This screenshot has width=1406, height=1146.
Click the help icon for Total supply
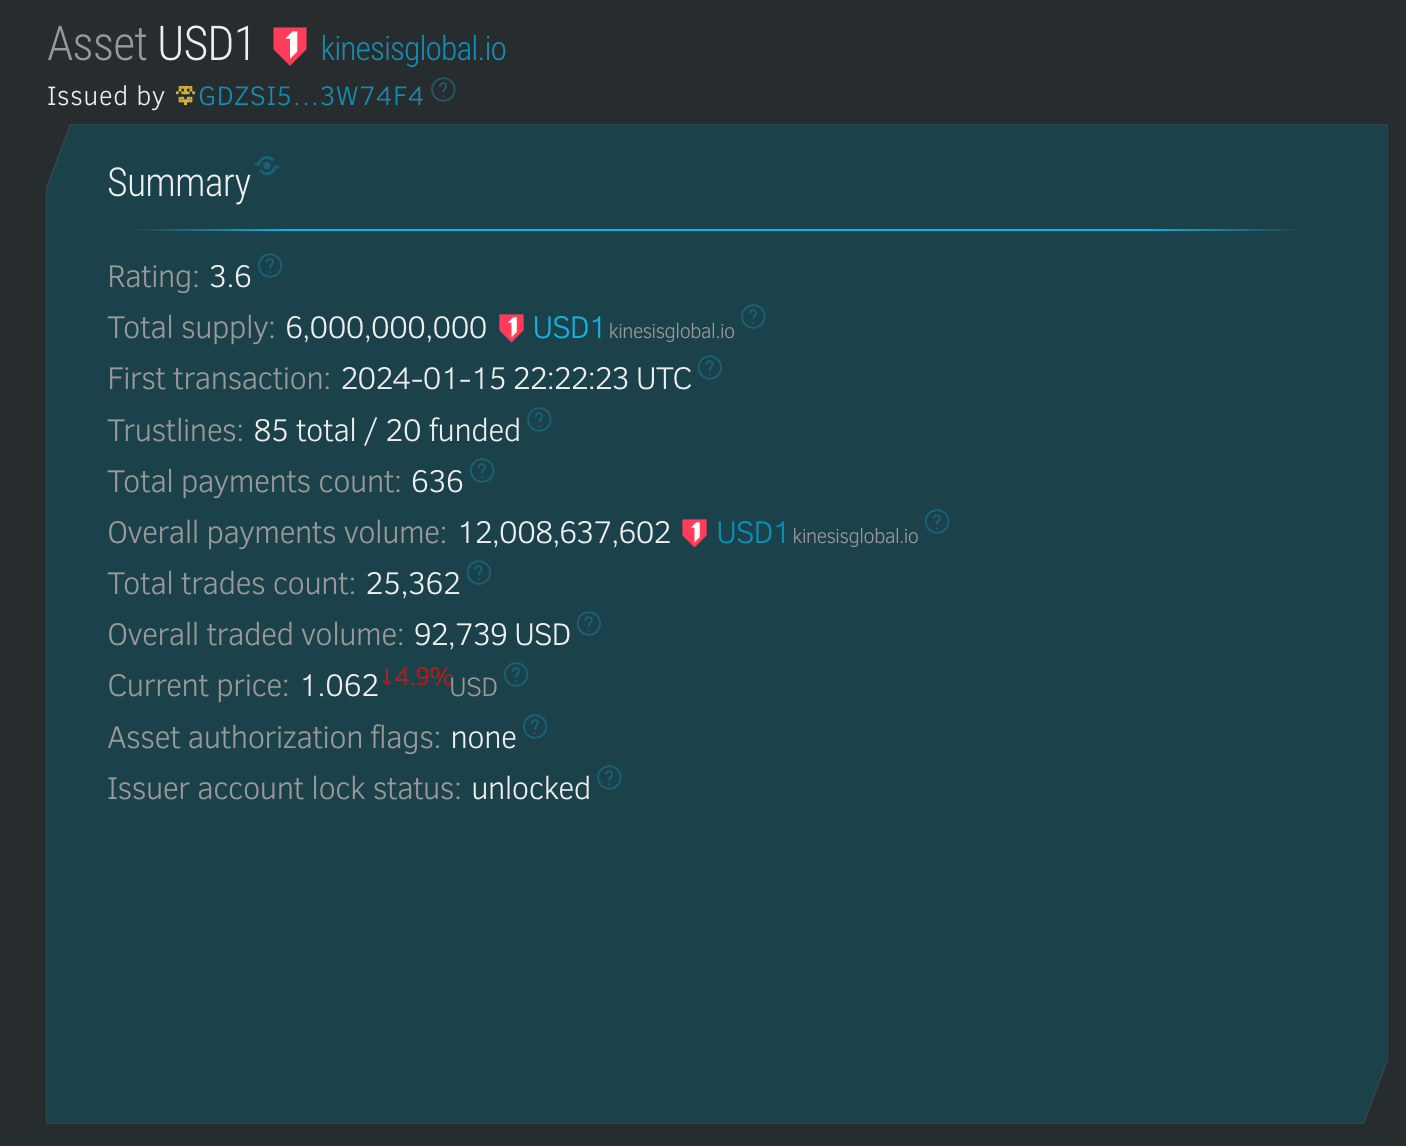pyautogui.click(x=753, y=317)
